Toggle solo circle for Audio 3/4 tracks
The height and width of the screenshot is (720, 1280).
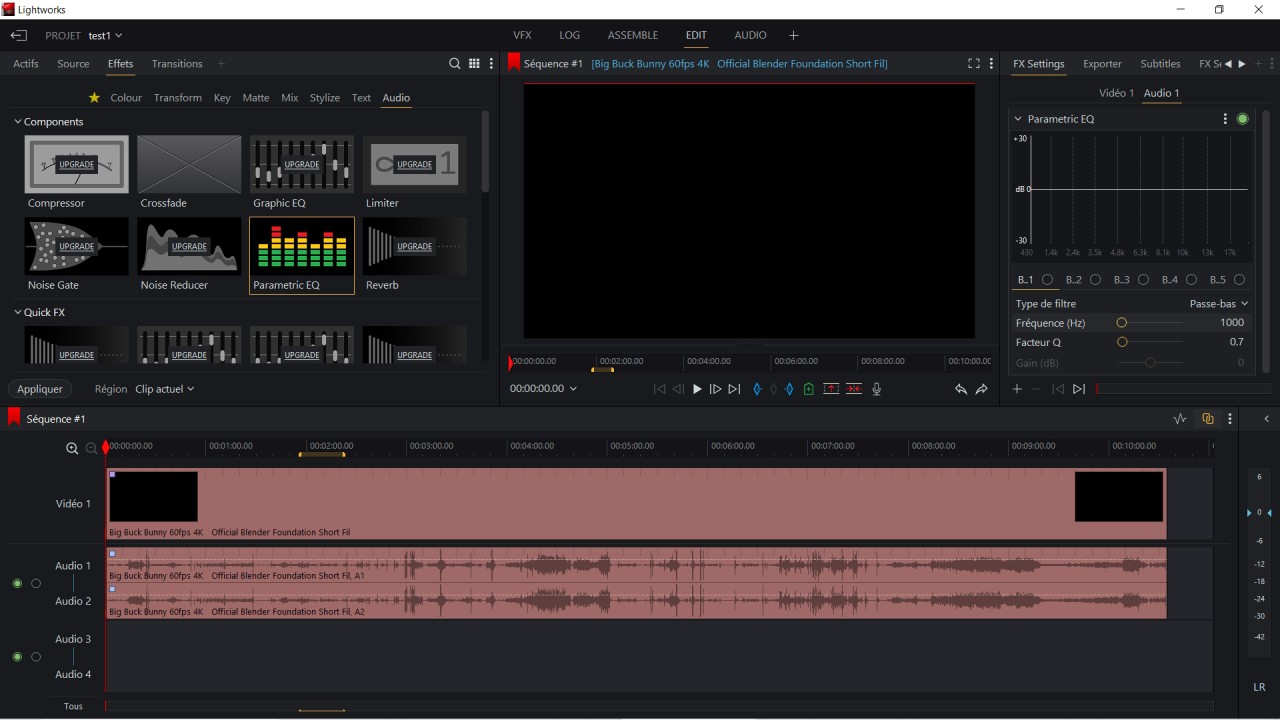pyautogui.click(x=36, y=657)
